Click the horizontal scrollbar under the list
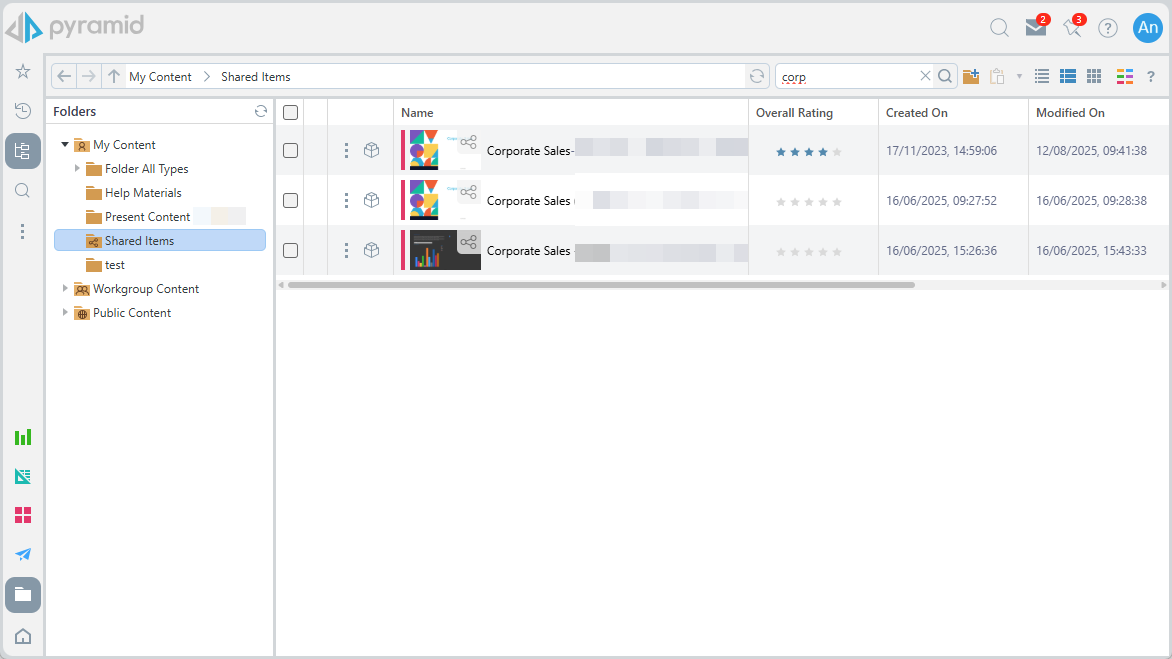Image resolution: width=1172 pixels, height=659 pixels. click(600, 285)
